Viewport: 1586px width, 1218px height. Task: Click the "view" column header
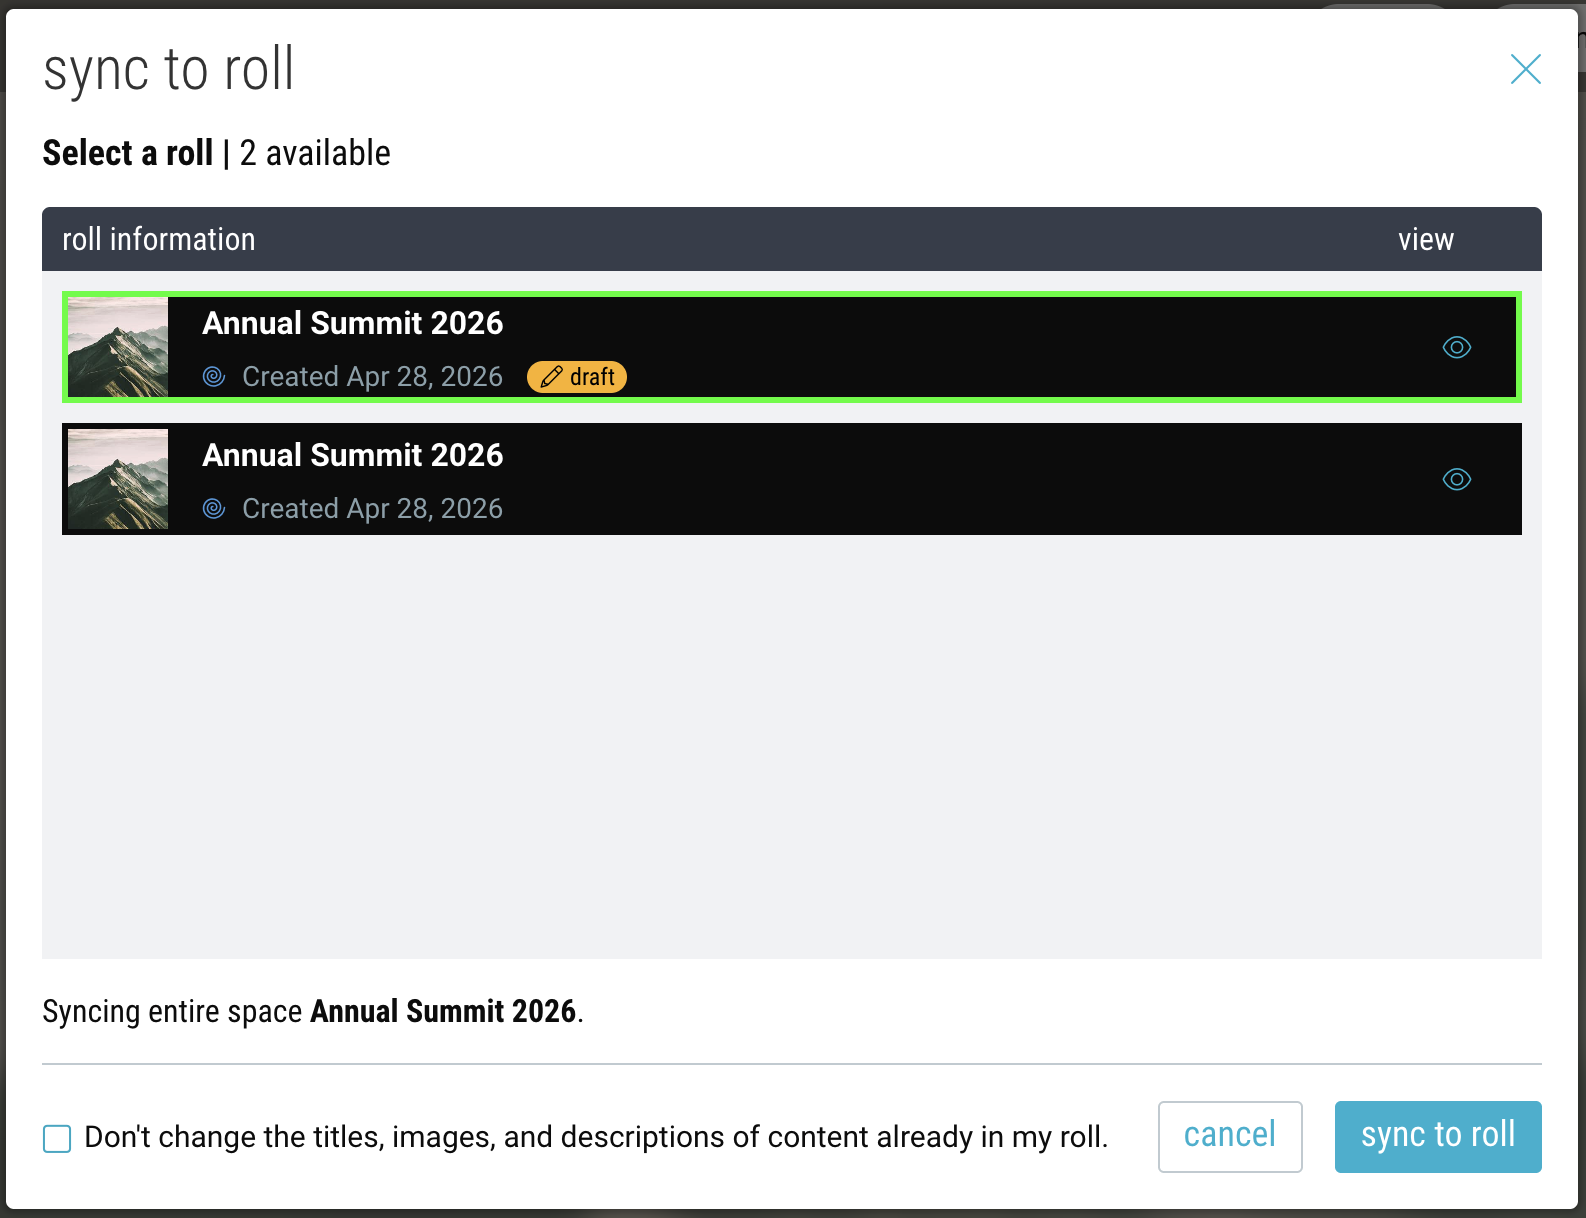point(1425,239)
